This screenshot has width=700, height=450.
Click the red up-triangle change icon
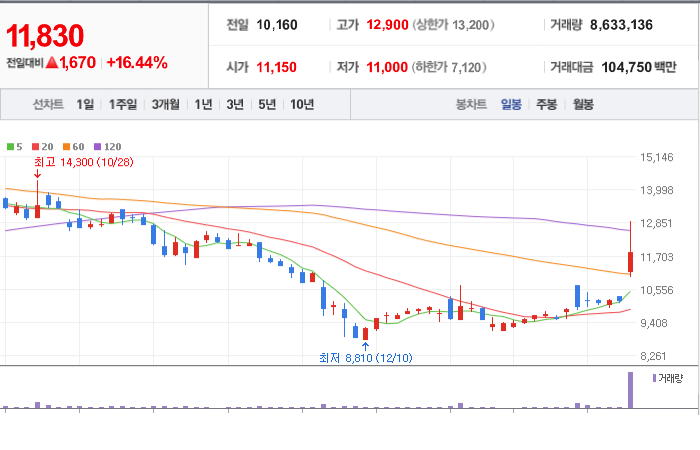[x=52, y=62]
